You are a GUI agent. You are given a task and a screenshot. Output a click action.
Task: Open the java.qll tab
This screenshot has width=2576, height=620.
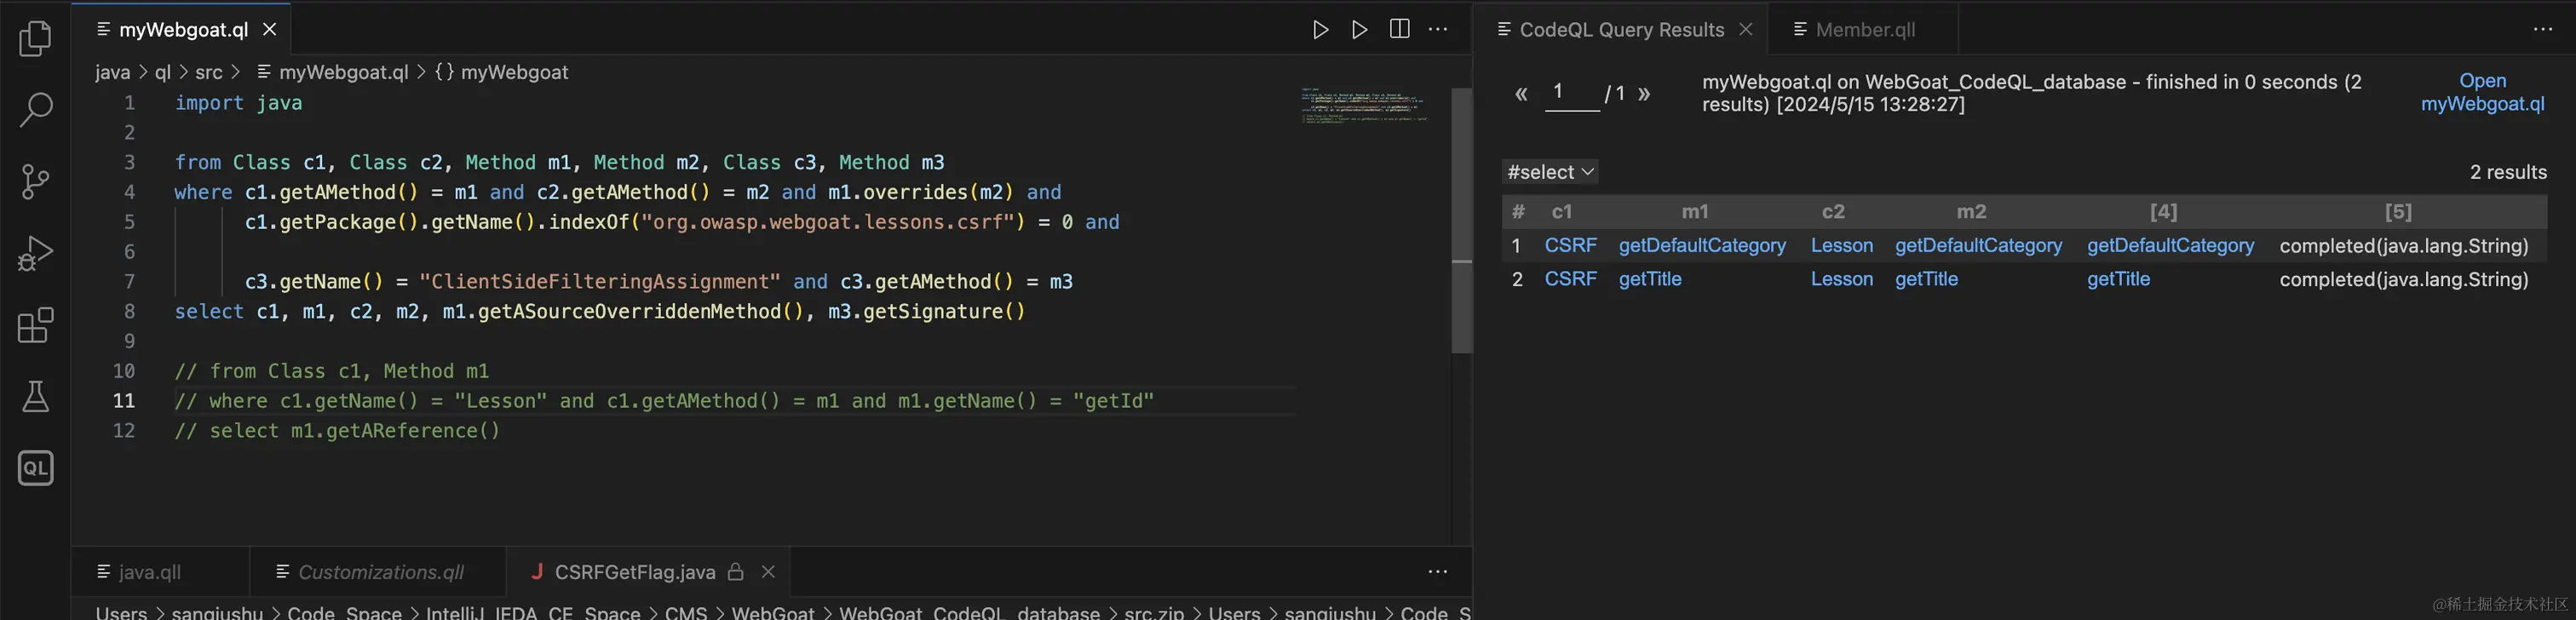click(x=149, y=572)
